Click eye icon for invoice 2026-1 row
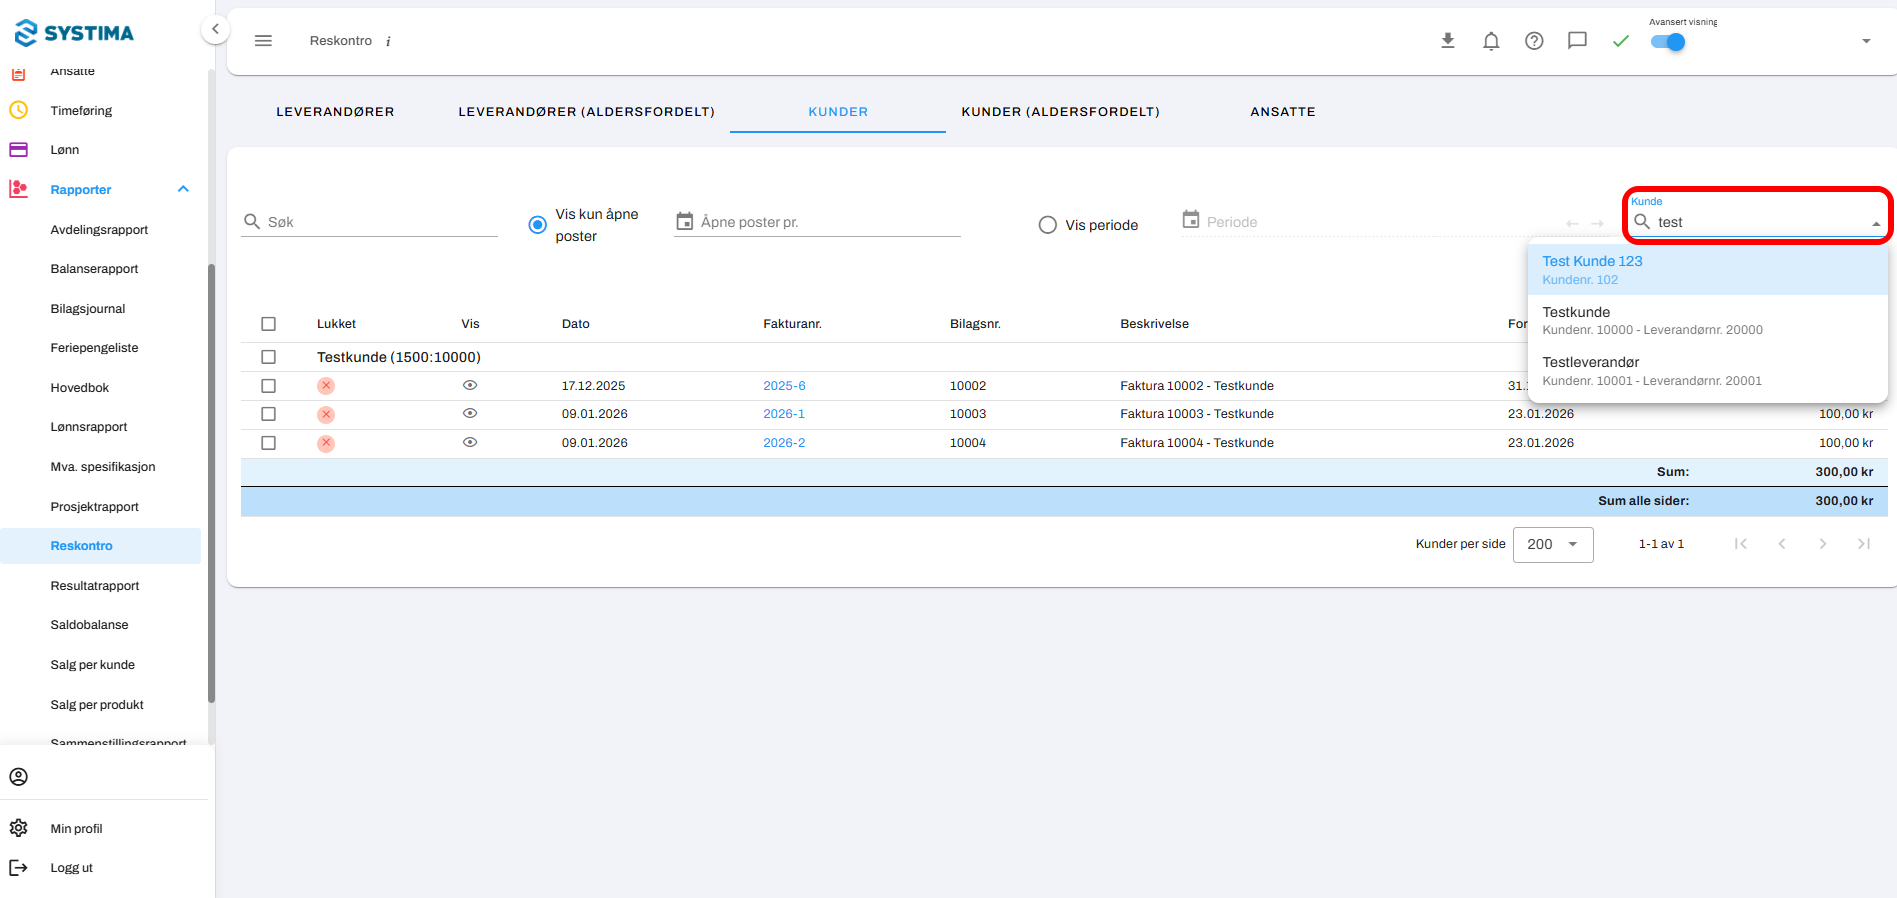The image size is (1897, 898). [470, 413]
